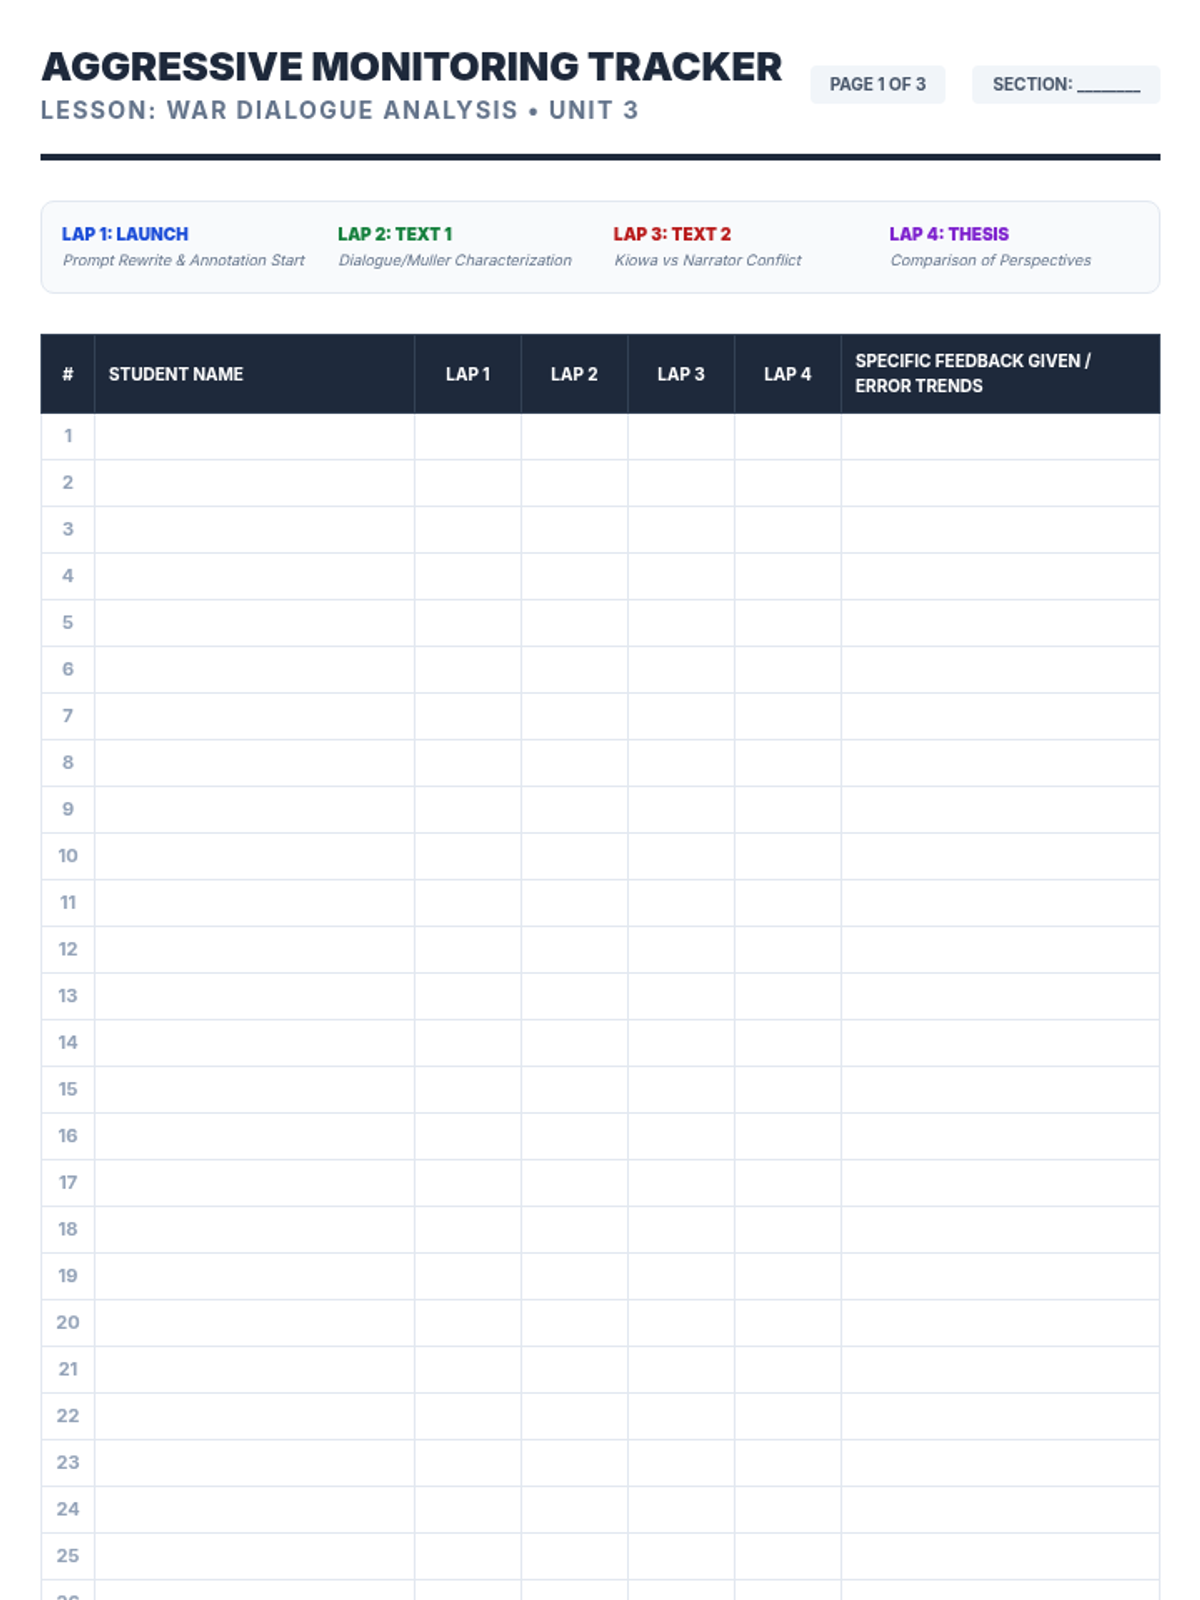1200x1600 pixels.
Task: Click the Lap 3: Text 2 legend label
Action: [x=672, y=234]
